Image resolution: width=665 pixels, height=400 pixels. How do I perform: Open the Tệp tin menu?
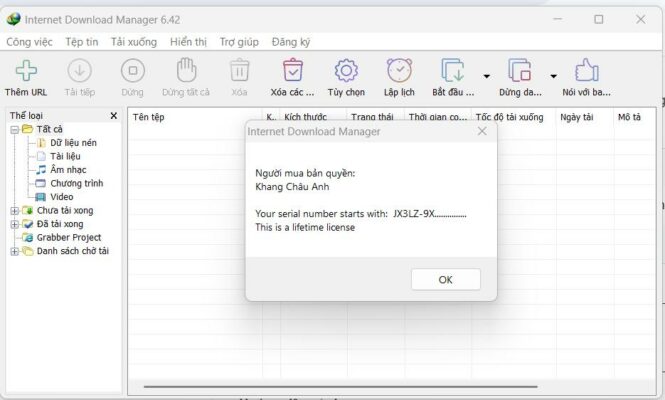(x=81, y=42)
